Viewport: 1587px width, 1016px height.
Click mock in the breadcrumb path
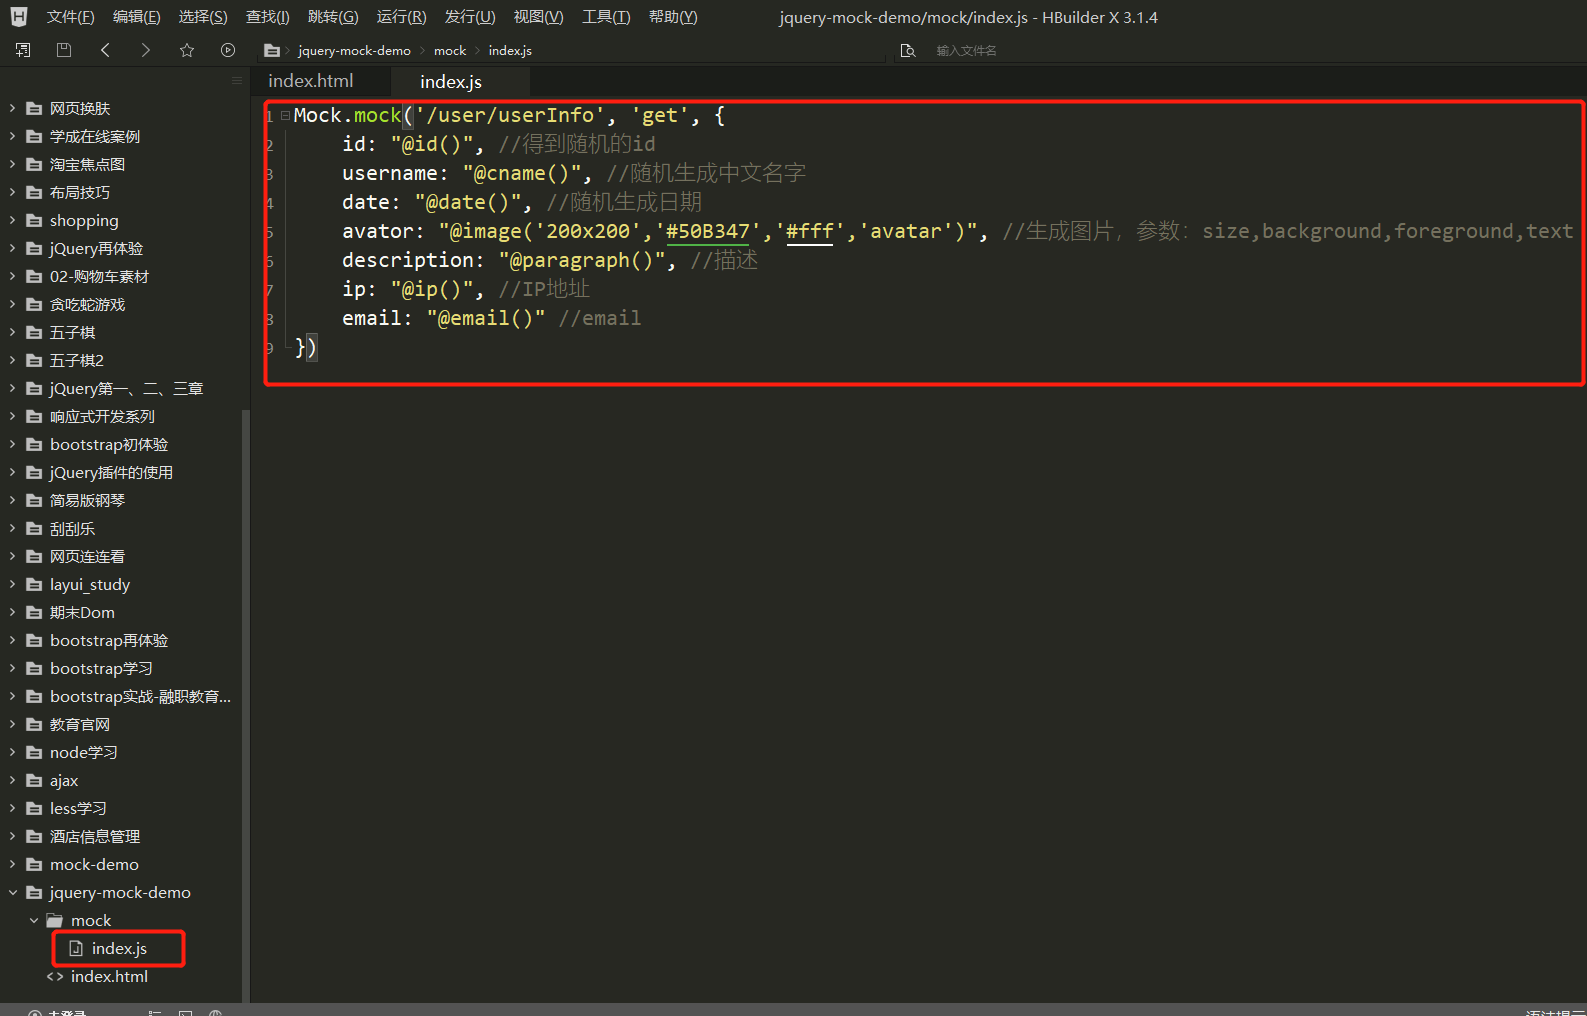coord(450,50)
